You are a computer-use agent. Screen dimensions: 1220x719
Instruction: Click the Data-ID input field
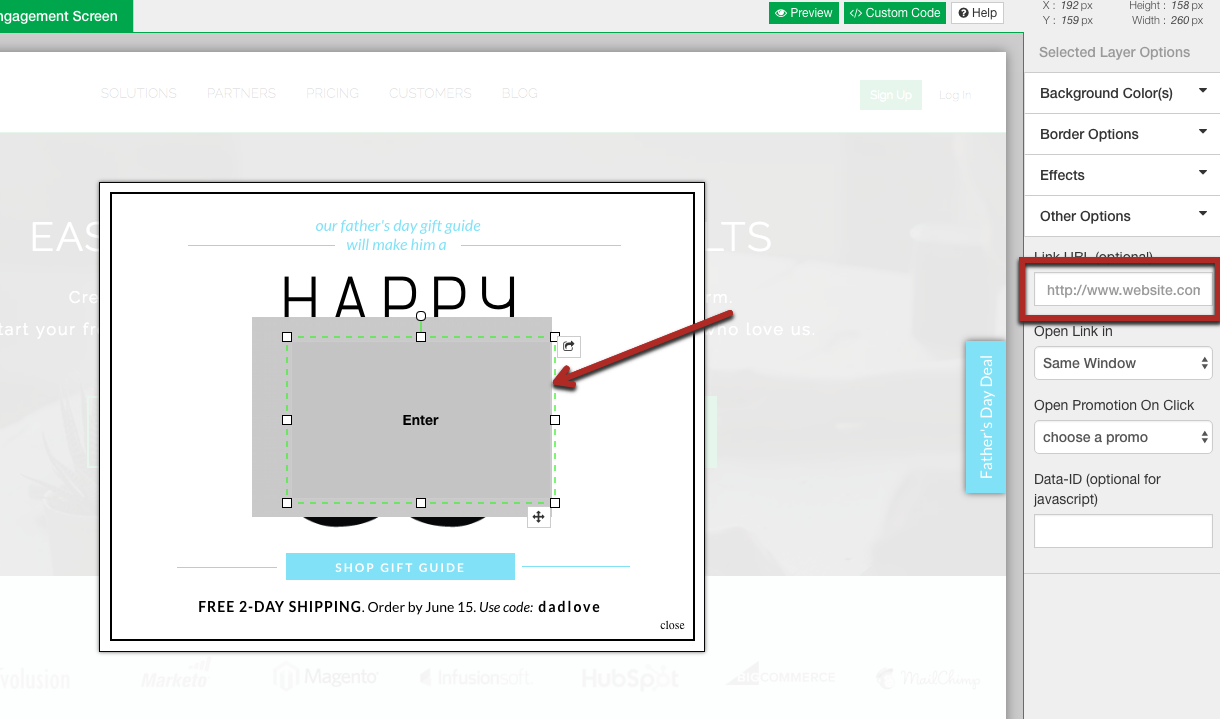click(x=1122, y=531)
